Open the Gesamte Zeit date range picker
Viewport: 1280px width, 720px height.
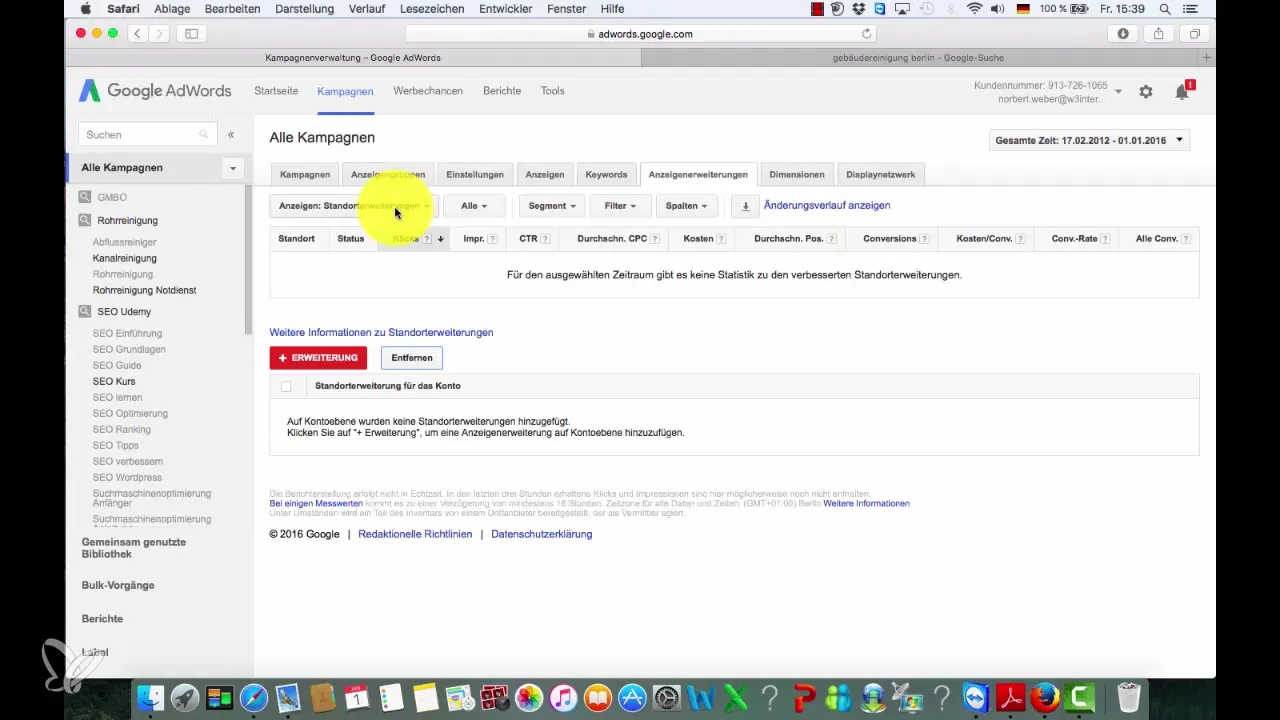[x=1089, y=141]
